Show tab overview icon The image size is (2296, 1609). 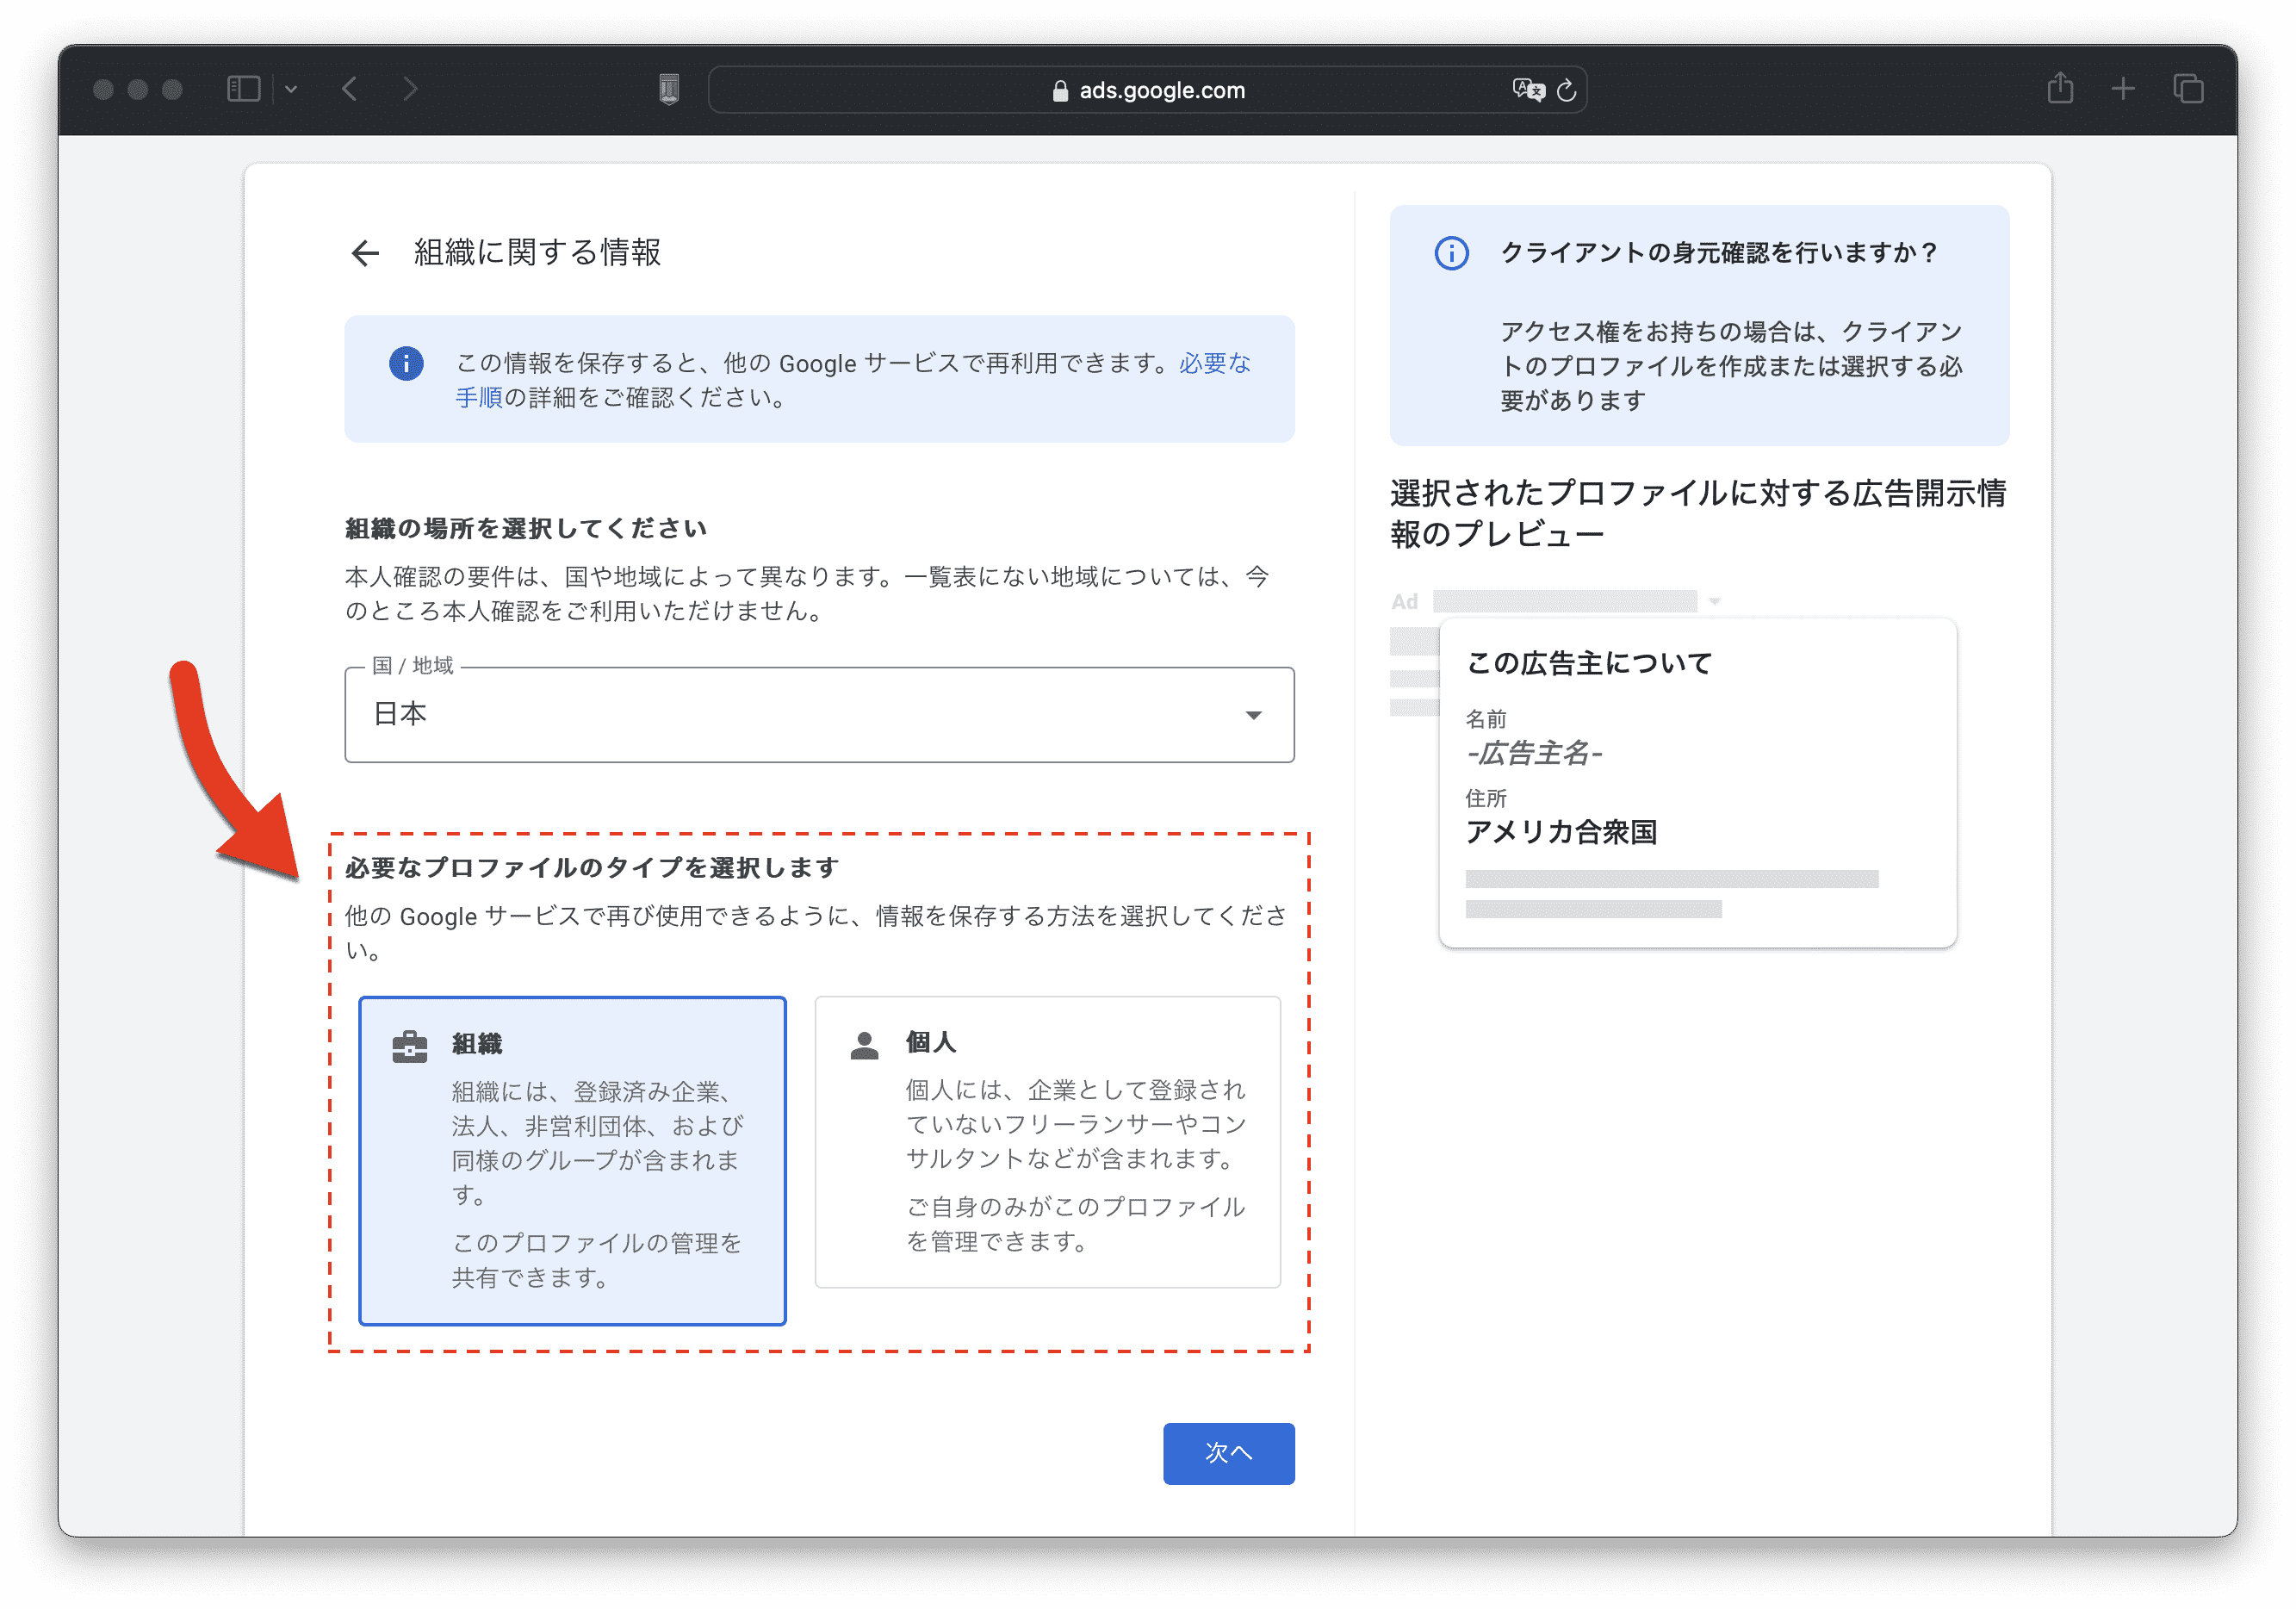click(x=2188, y=89)
